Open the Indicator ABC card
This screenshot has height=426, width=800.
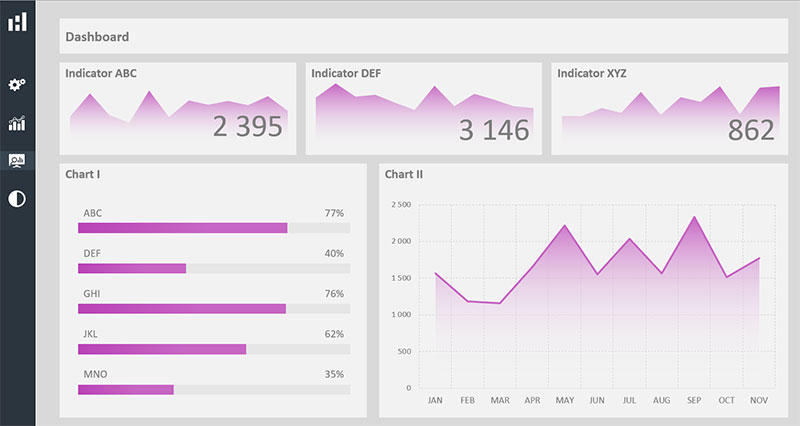pyautogui.click(x=178, y=108)
